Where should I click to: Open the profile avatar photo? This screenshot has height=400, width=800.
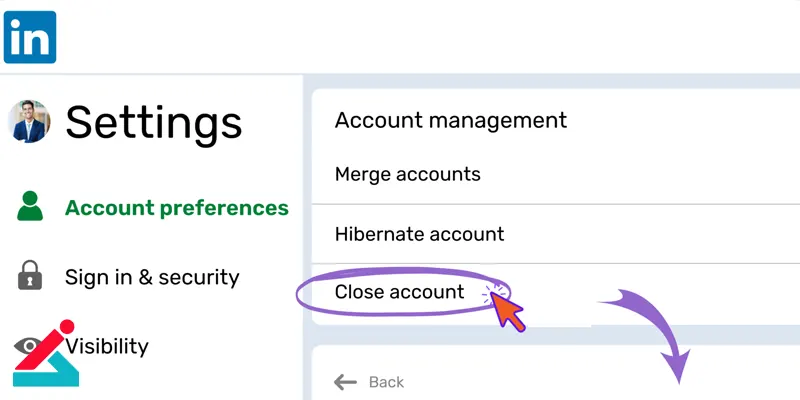click(x=29, y=121)
